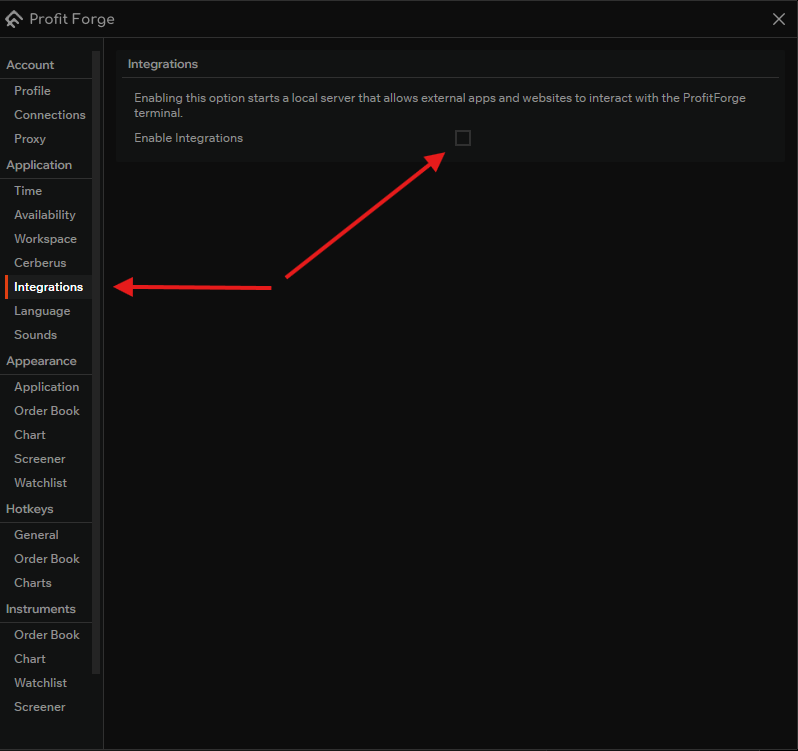
Task: Open Application under Appearance
Action: pyautogui.click(x=46, y=387)
